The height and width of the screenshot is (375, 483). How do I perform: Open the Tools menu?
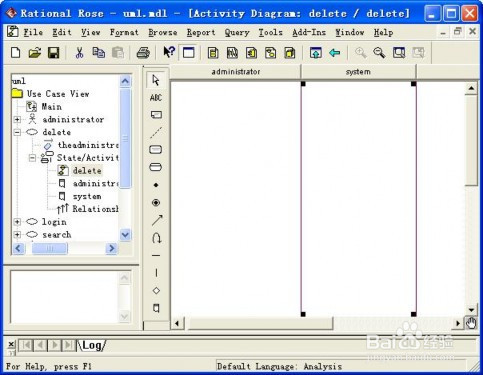pos(271,32)
